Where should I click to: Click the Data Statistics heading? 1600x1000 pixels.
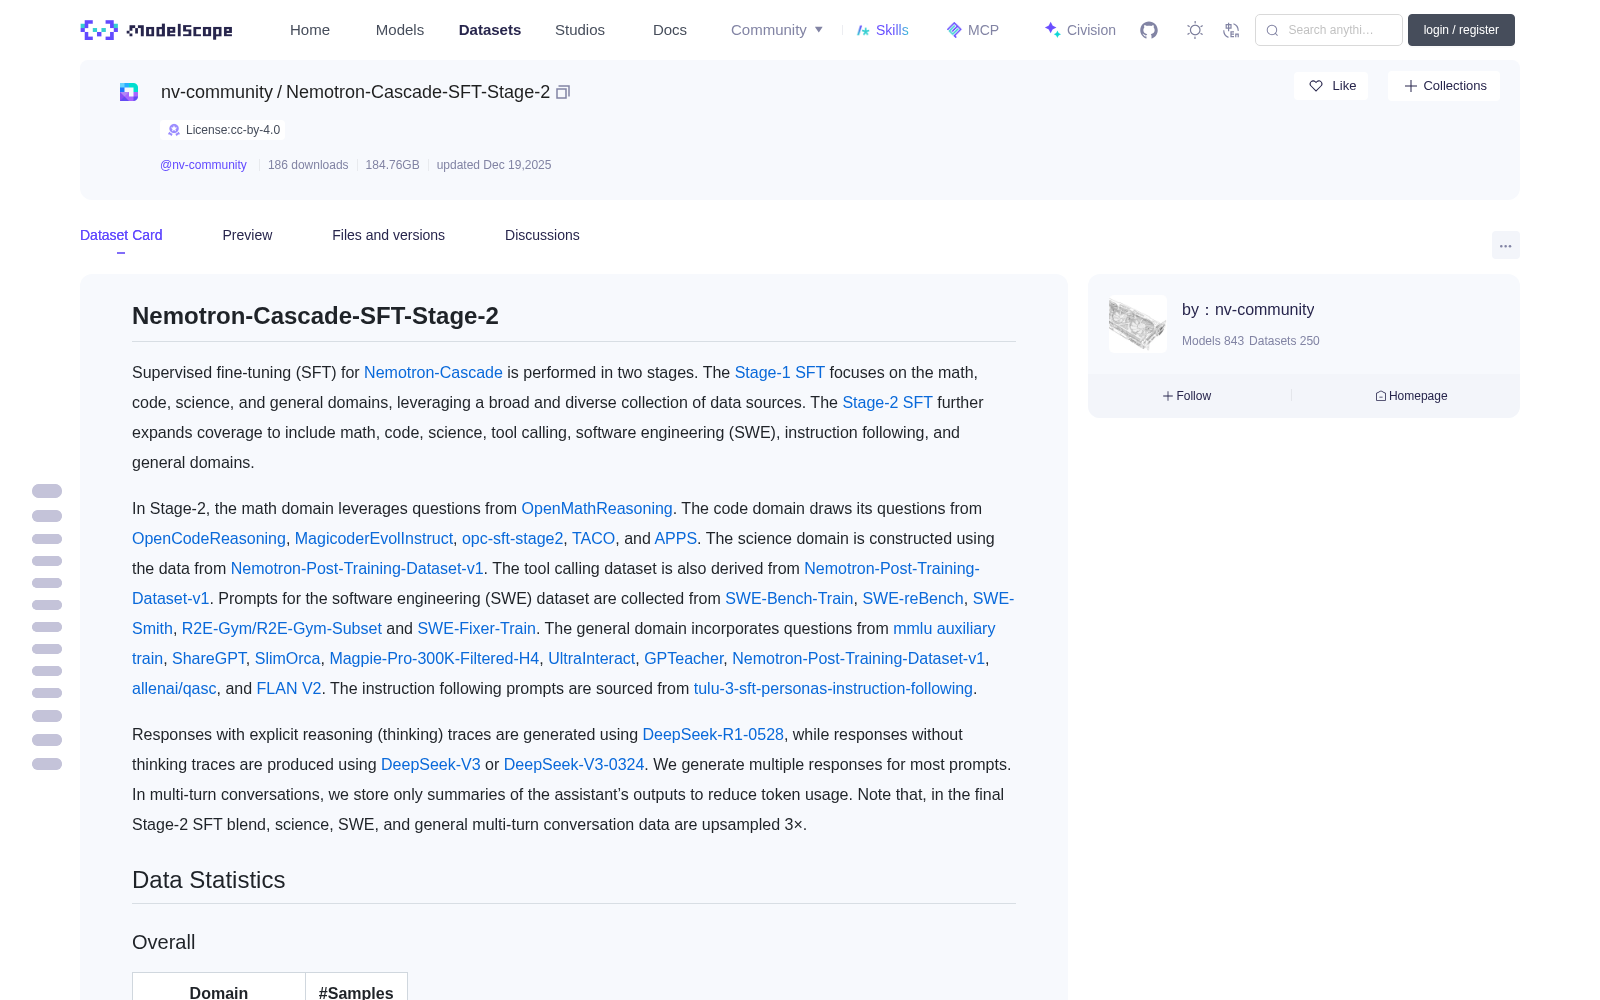(209, 880)
